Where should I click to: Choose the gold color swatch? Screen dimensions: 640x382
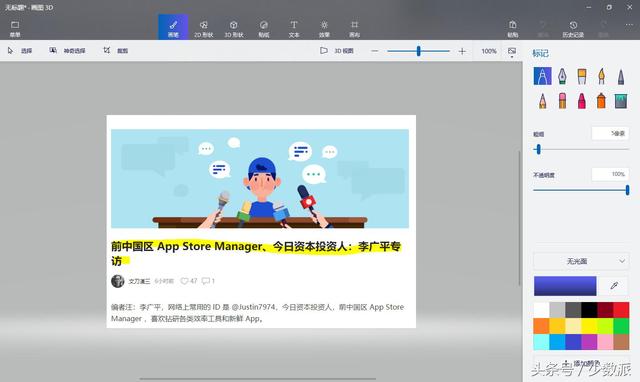pos(557,326)
